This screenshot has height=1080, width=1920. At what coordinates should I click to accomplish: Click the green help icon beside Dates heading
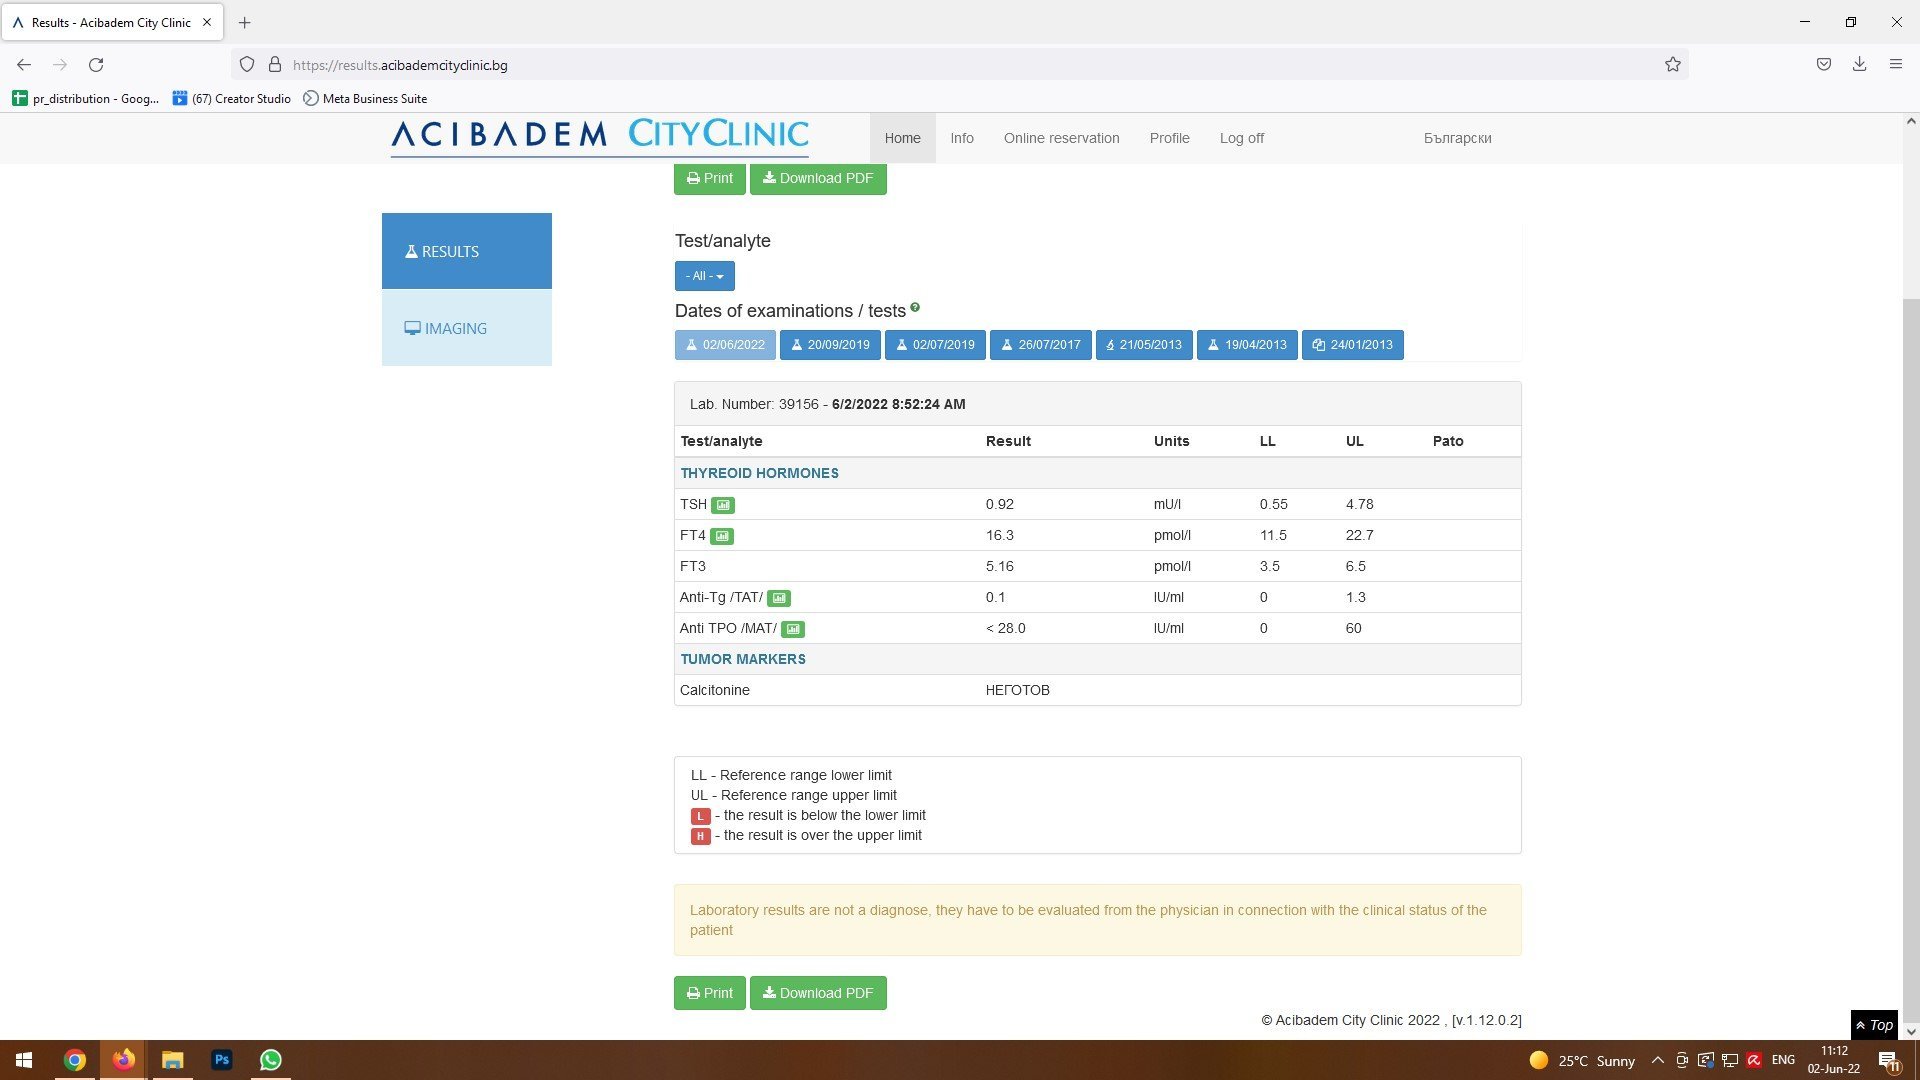(x=915, y=308)
